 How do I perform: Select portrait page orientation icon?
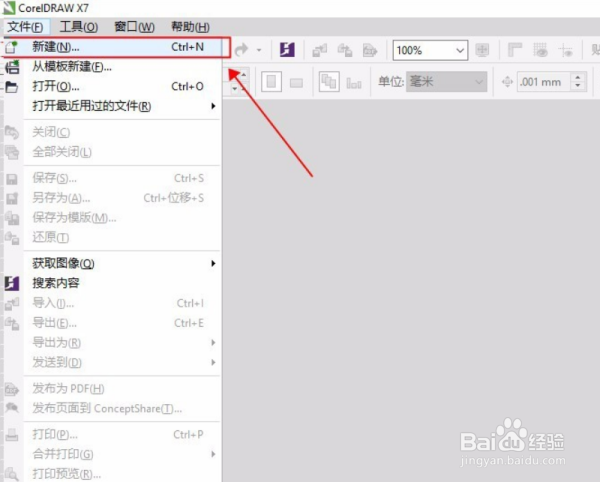(271, 81)
